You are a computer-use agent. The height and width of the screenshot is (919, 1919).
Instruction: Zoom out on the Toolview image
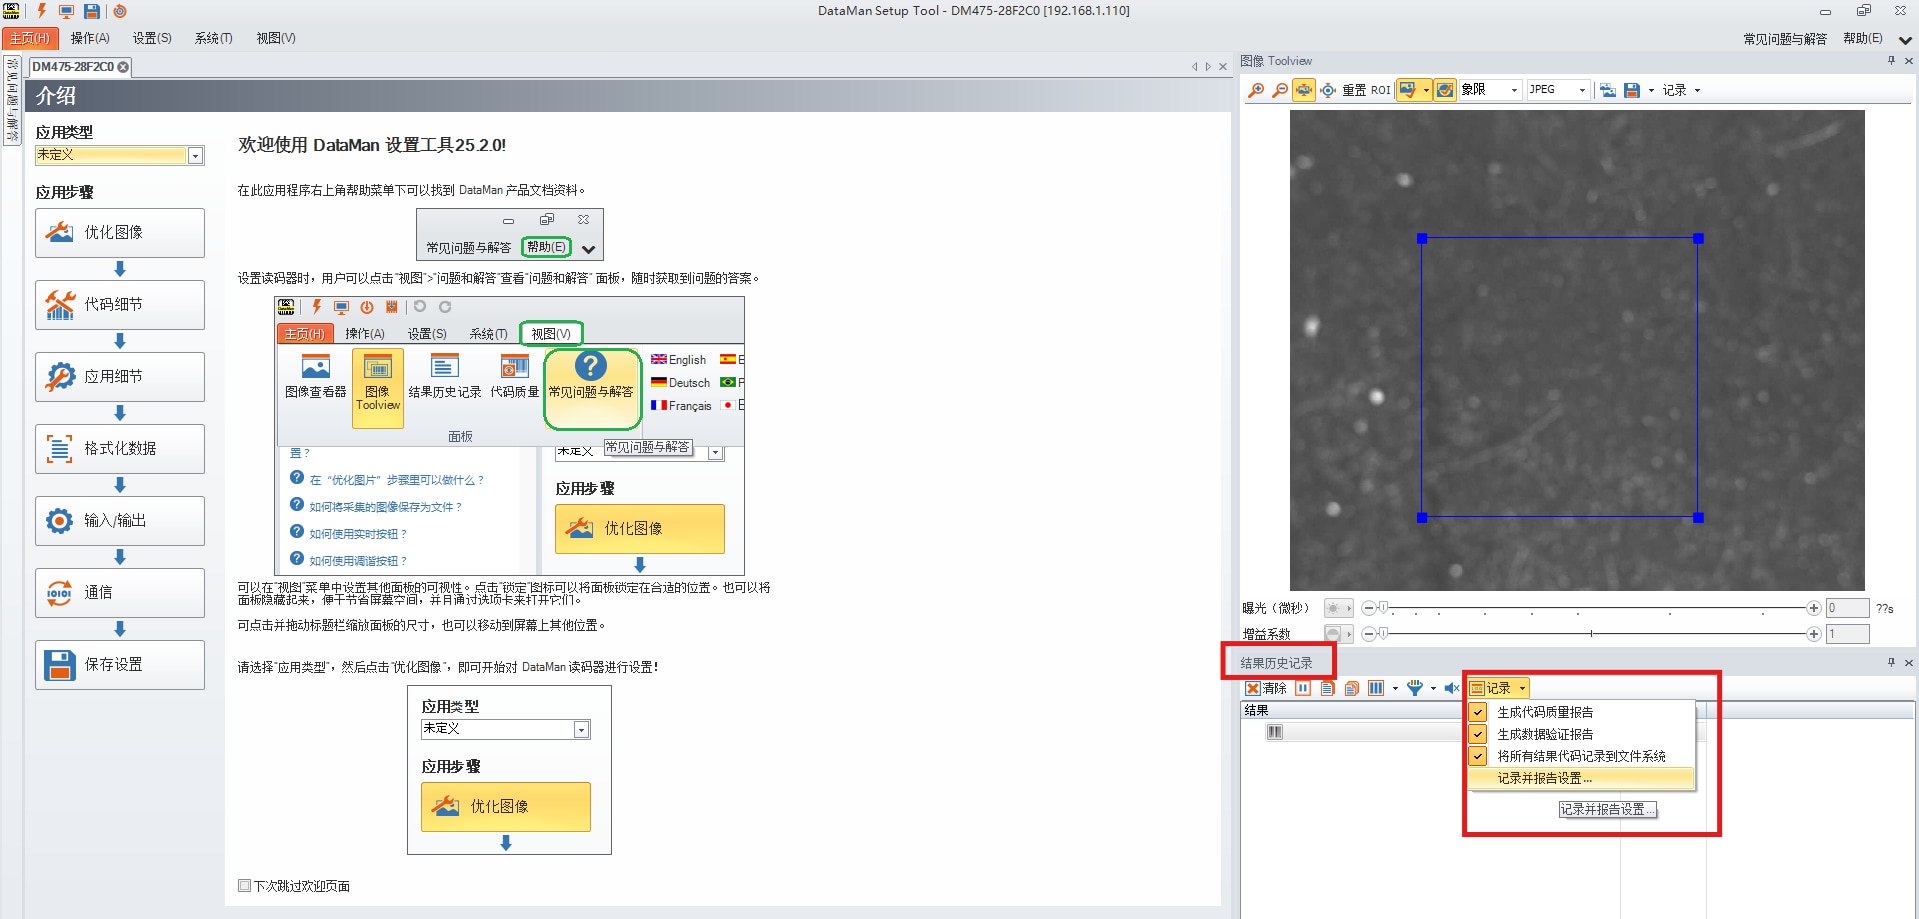1280,90
